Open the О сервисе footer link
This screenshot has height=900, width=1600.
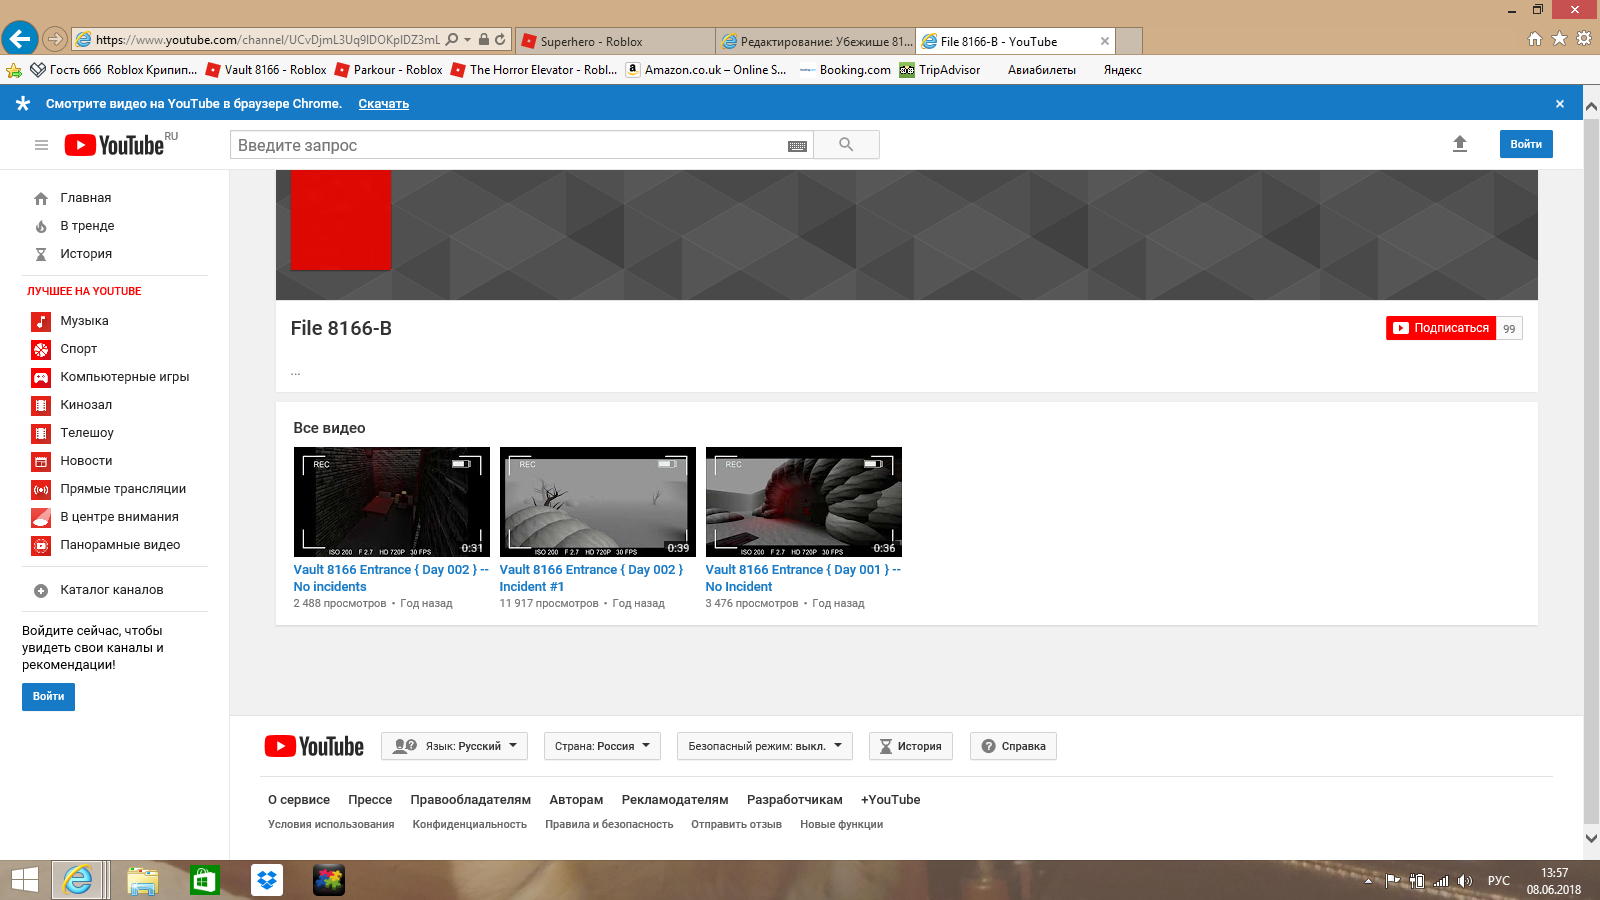point(299,800)
